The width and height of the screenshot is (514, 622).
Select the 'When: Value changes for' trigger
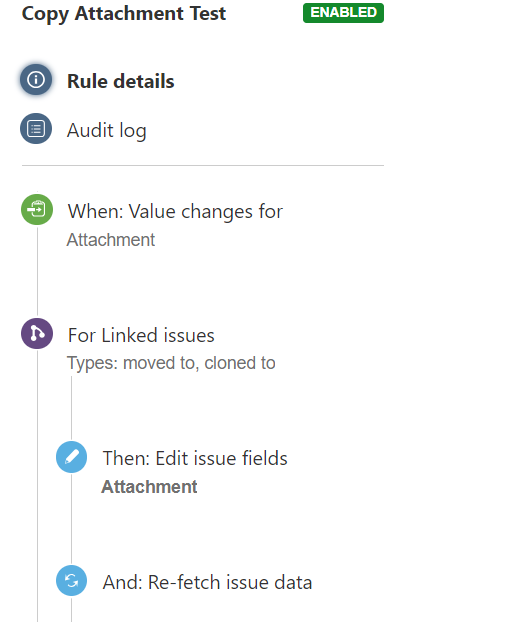point(175,211)
